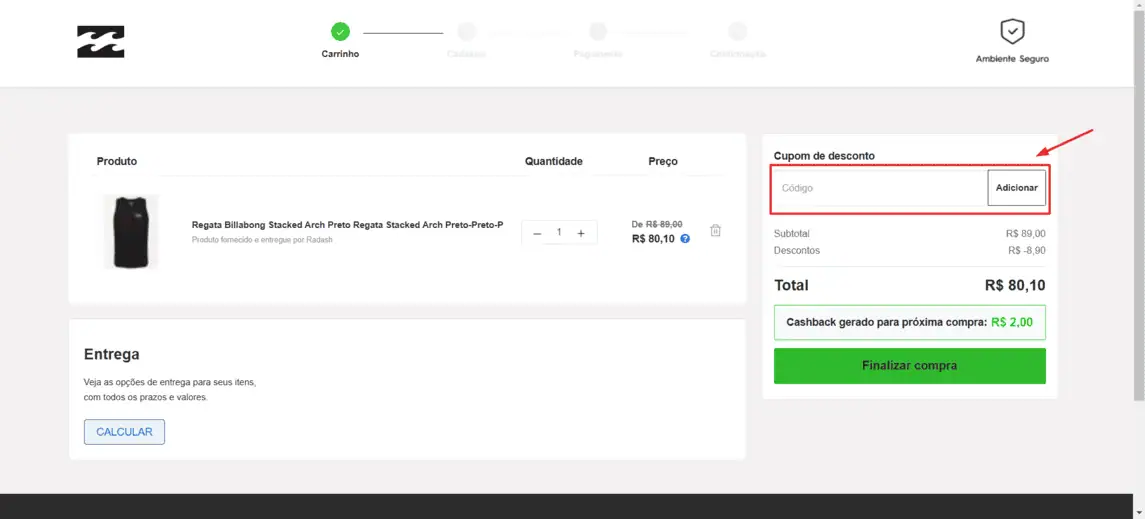Click the Produto column header
Viewport: 1145px width, 519px height.
(x=117, y=161)
